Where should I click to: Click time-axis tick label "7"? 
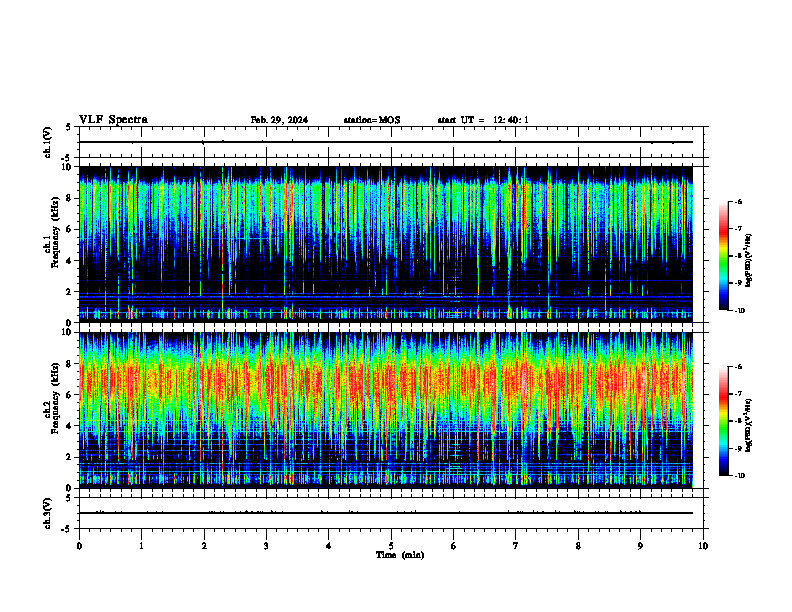click(x=516, y=546)
